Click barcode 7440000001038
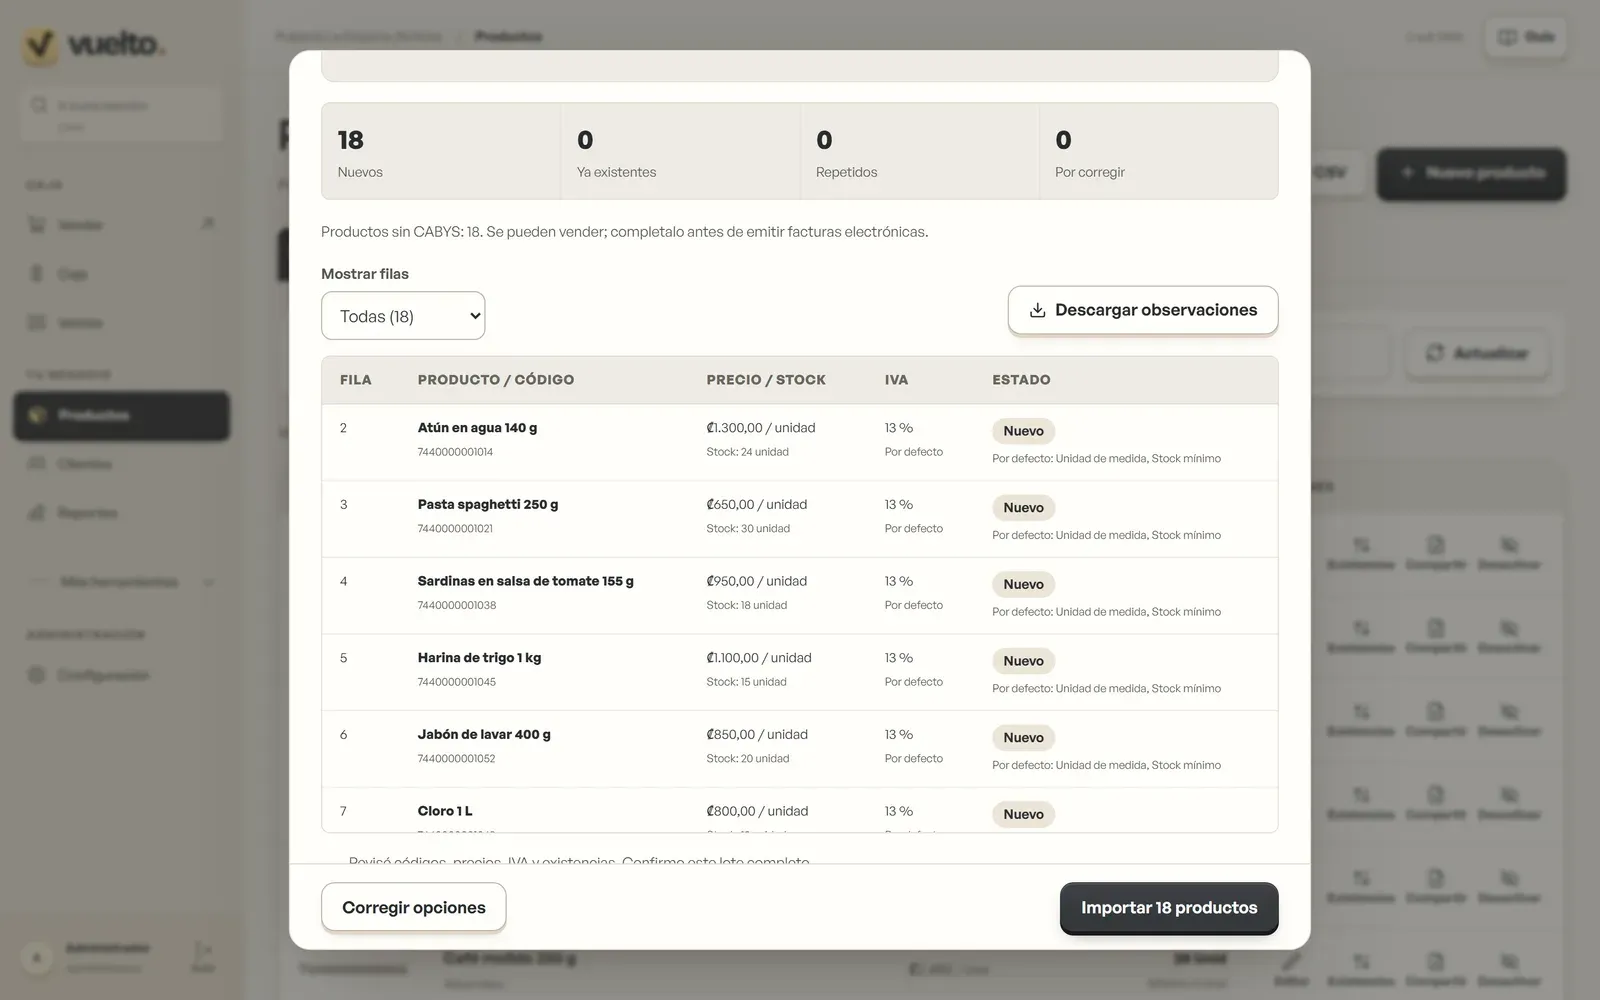 coord(457,606)
